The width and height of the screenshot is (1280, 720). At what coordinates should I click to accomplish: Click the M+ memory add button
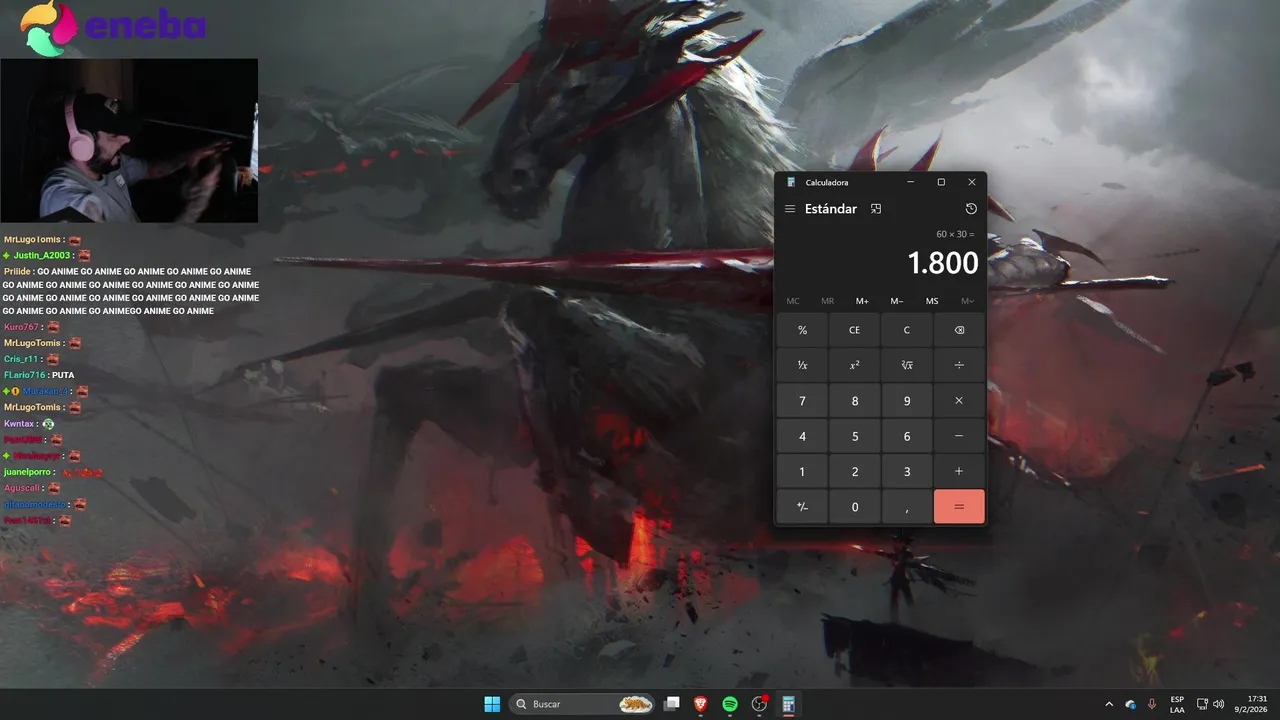click(x=862, y=301)
